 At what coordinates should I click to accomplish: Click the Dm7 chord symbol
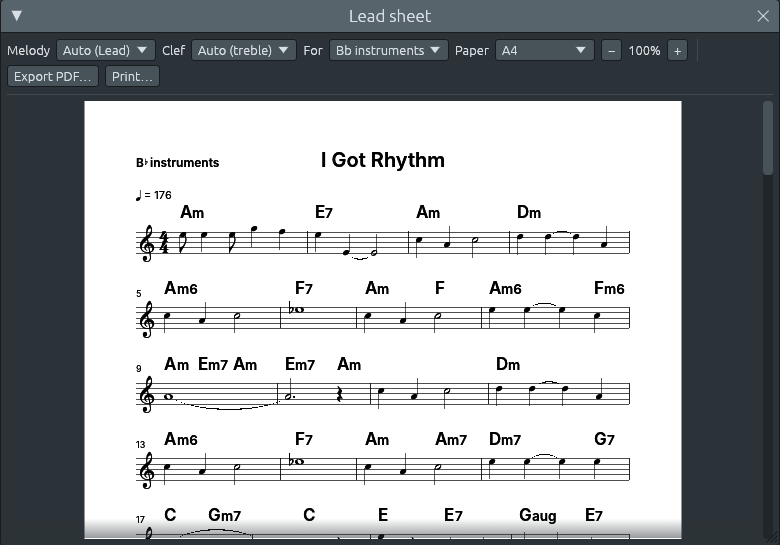click(505, 439)
